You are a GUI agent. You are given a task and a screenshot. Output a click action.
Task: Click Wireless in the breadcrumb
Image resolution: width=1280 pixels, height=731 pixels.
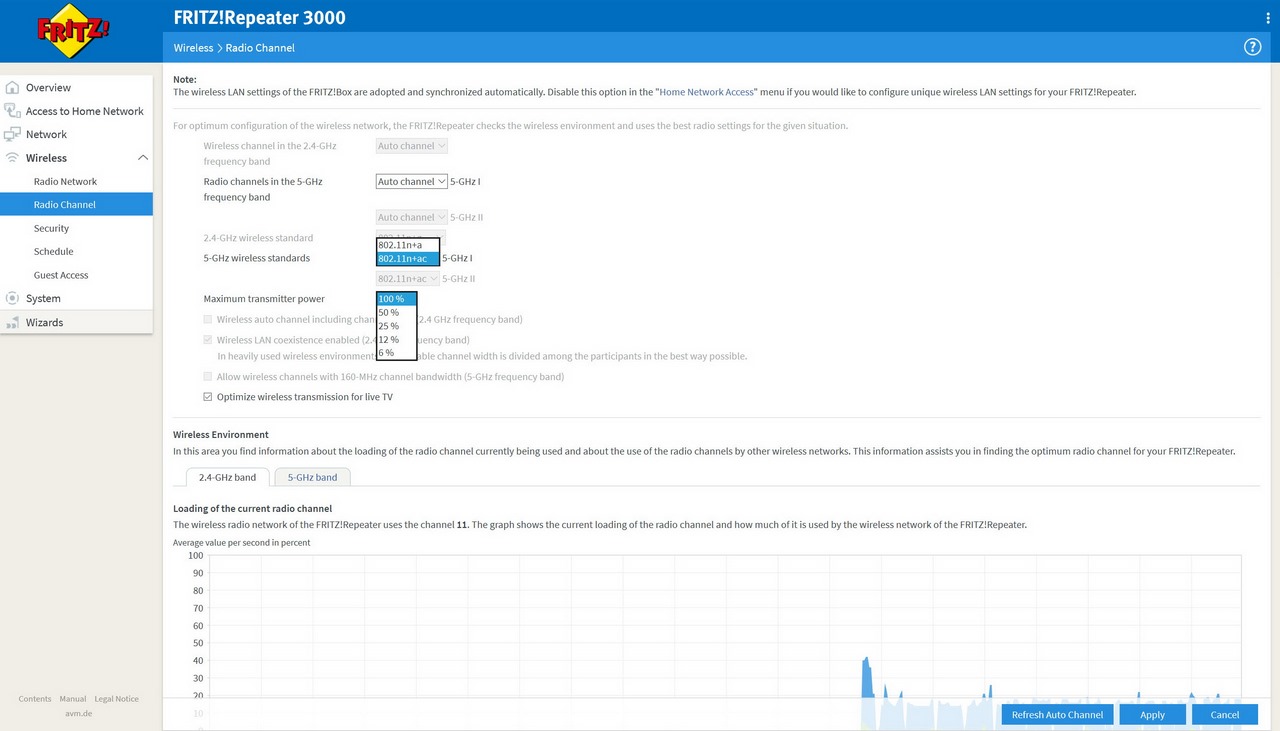(x=193, y=48)
